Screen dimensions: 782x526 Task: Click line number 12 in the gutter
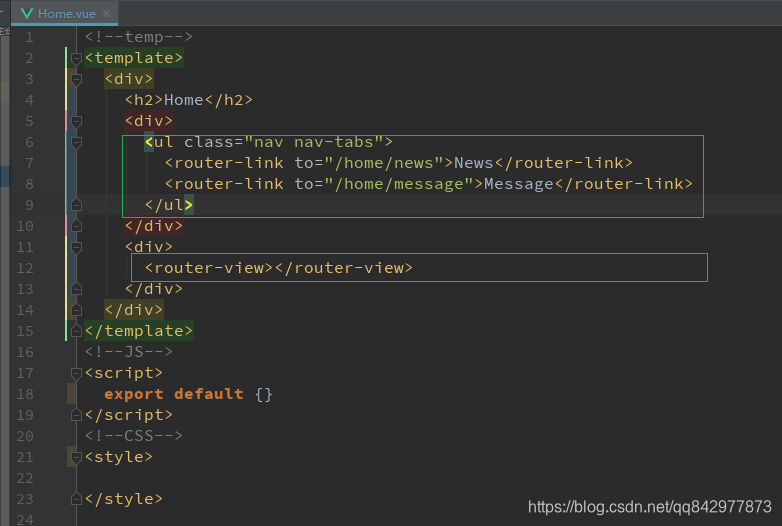(25, 268)
